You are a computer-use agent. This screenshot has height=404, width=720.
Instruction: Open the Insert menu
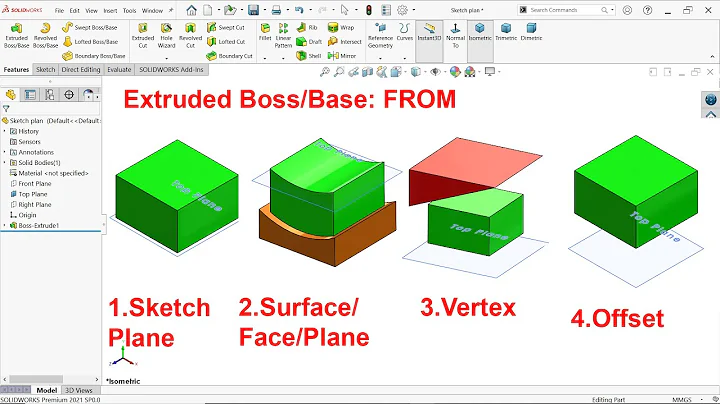[x=110, y=10]
